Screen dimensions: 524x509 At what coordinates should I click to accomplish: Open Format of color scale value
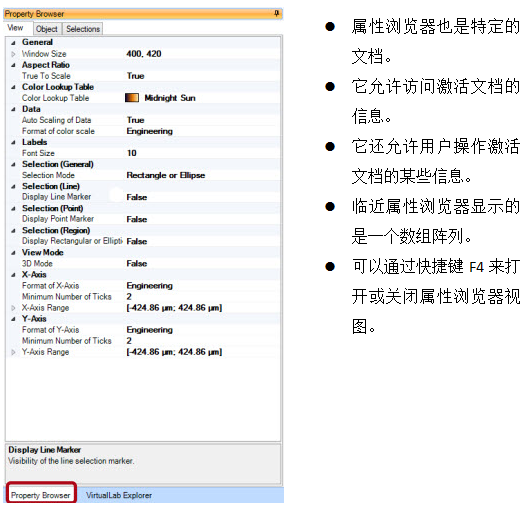click(x=202, y=131)
